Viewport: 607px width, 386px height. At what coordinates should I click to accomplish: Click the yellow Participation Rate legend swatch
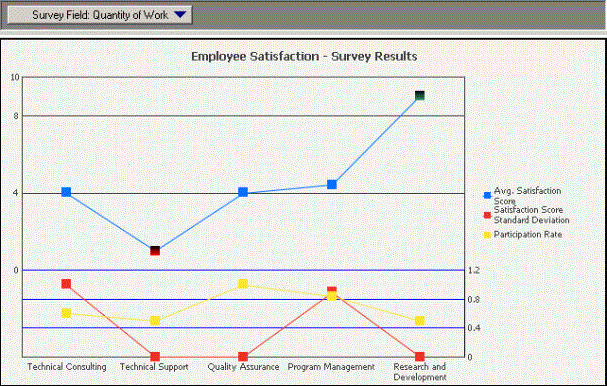coord(487,235)
